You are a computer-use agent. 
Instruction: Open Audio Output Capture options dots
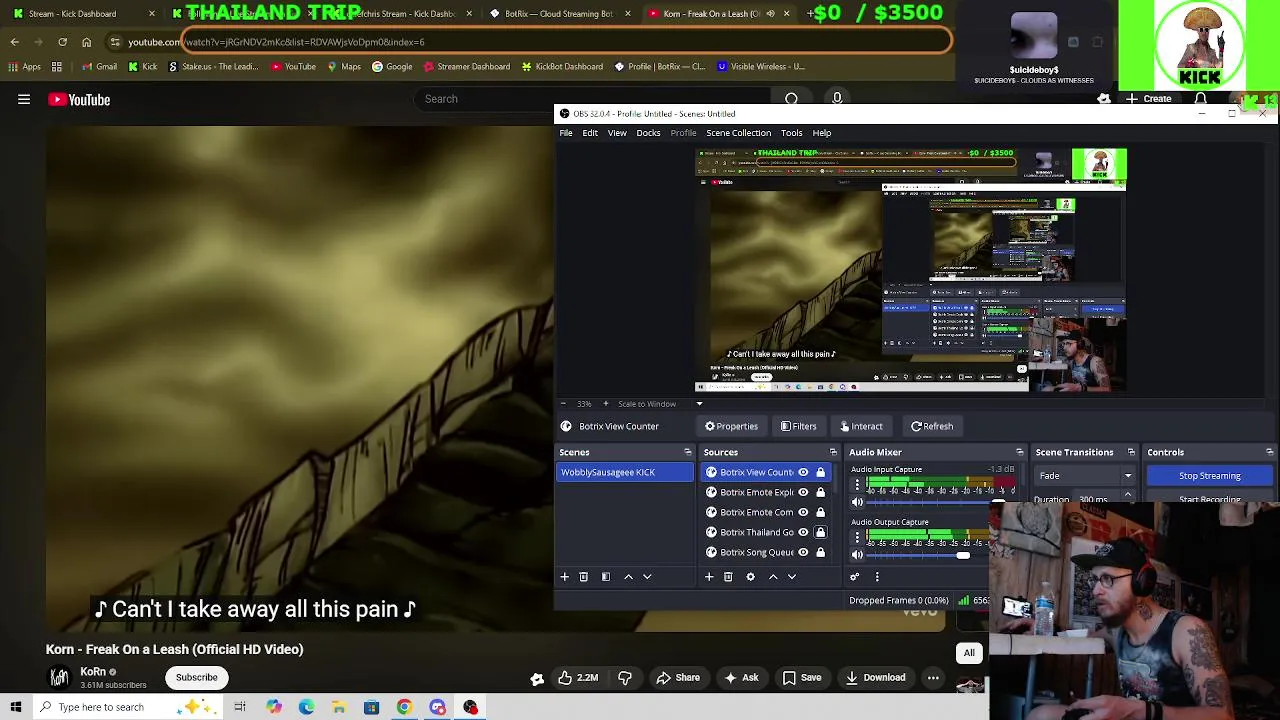pos(857,538)
